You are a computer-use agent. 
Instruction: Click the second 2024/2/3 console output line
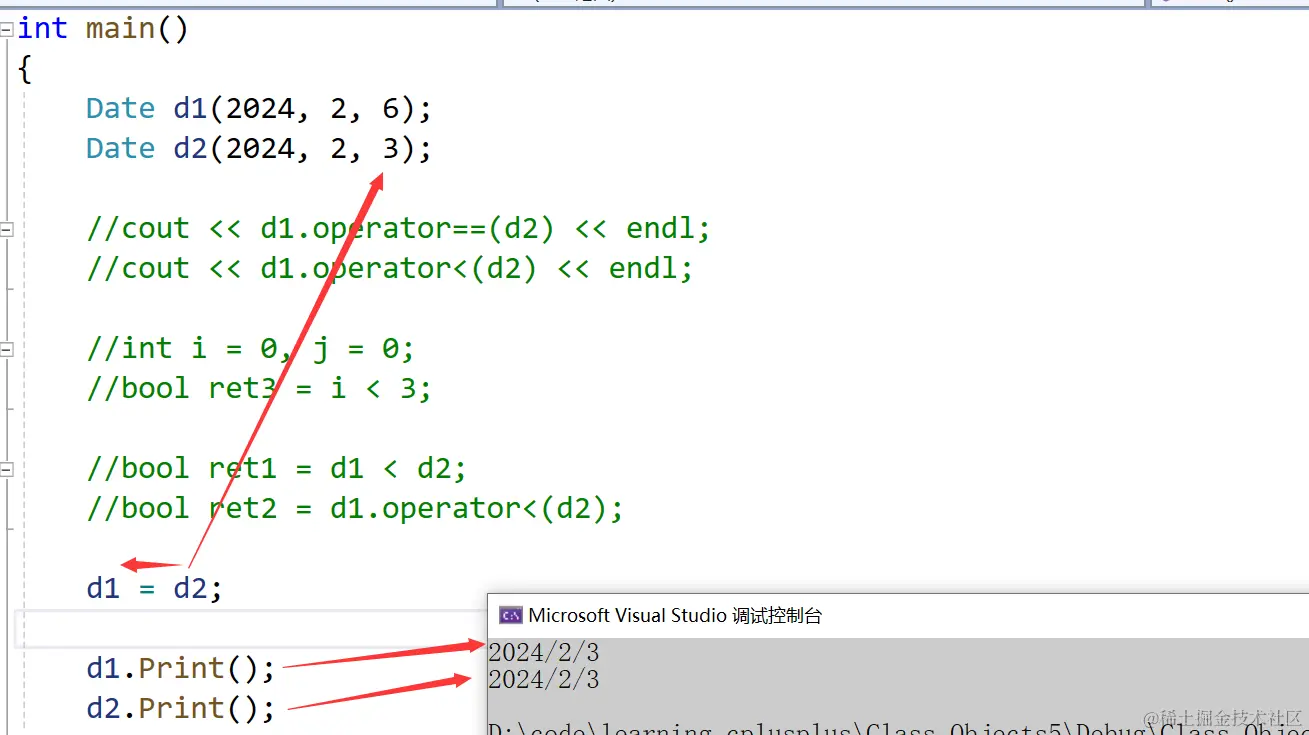point(544,680)
